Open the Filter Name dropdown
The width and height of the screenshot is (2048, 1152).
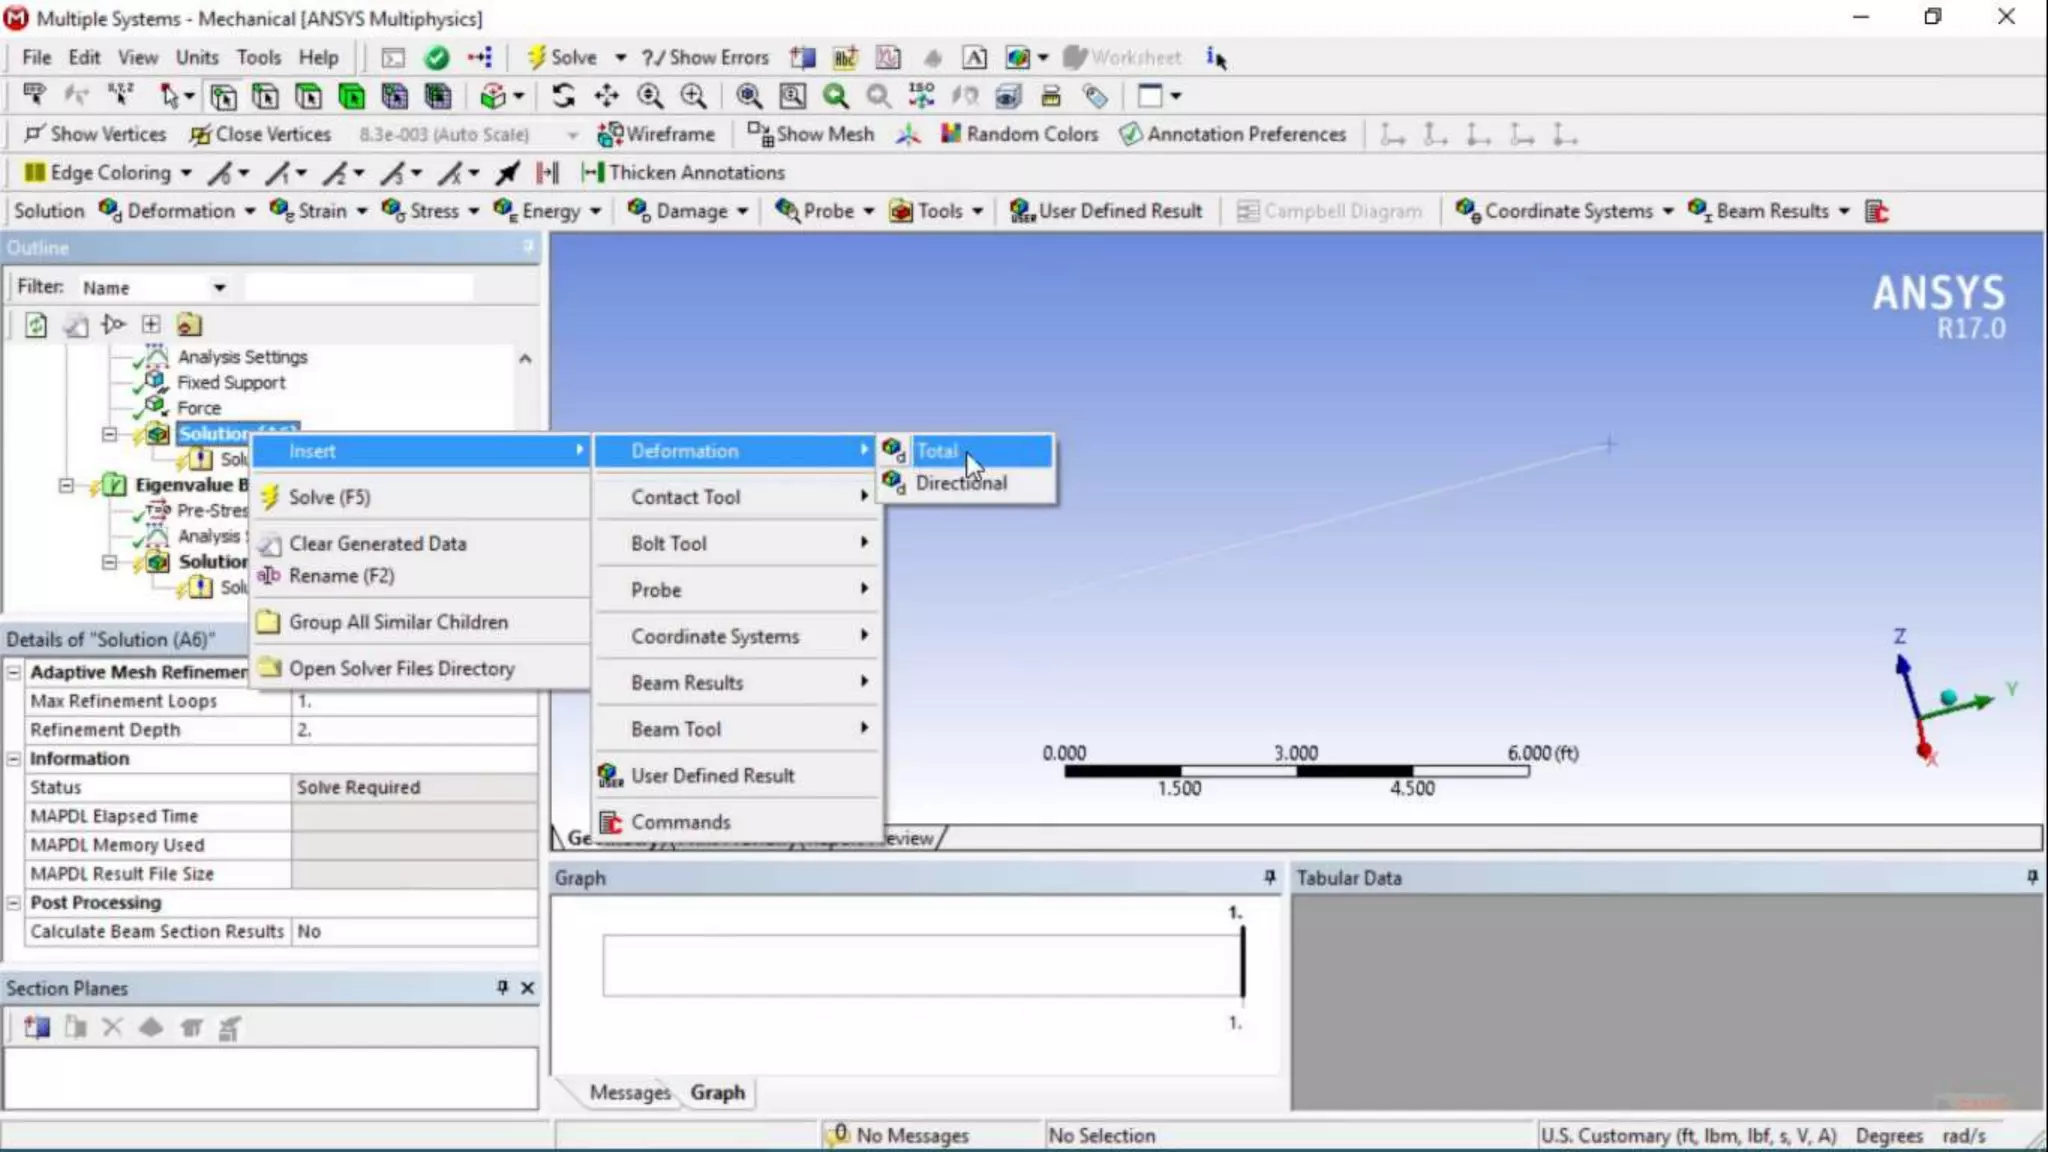(219, 288)
